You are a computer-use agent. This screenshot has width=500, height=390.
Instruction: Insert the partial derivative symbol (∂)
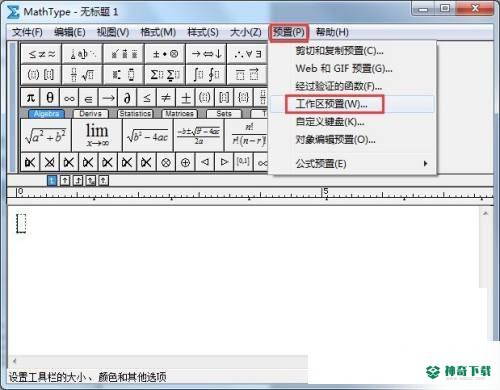[x=127, y=98]
